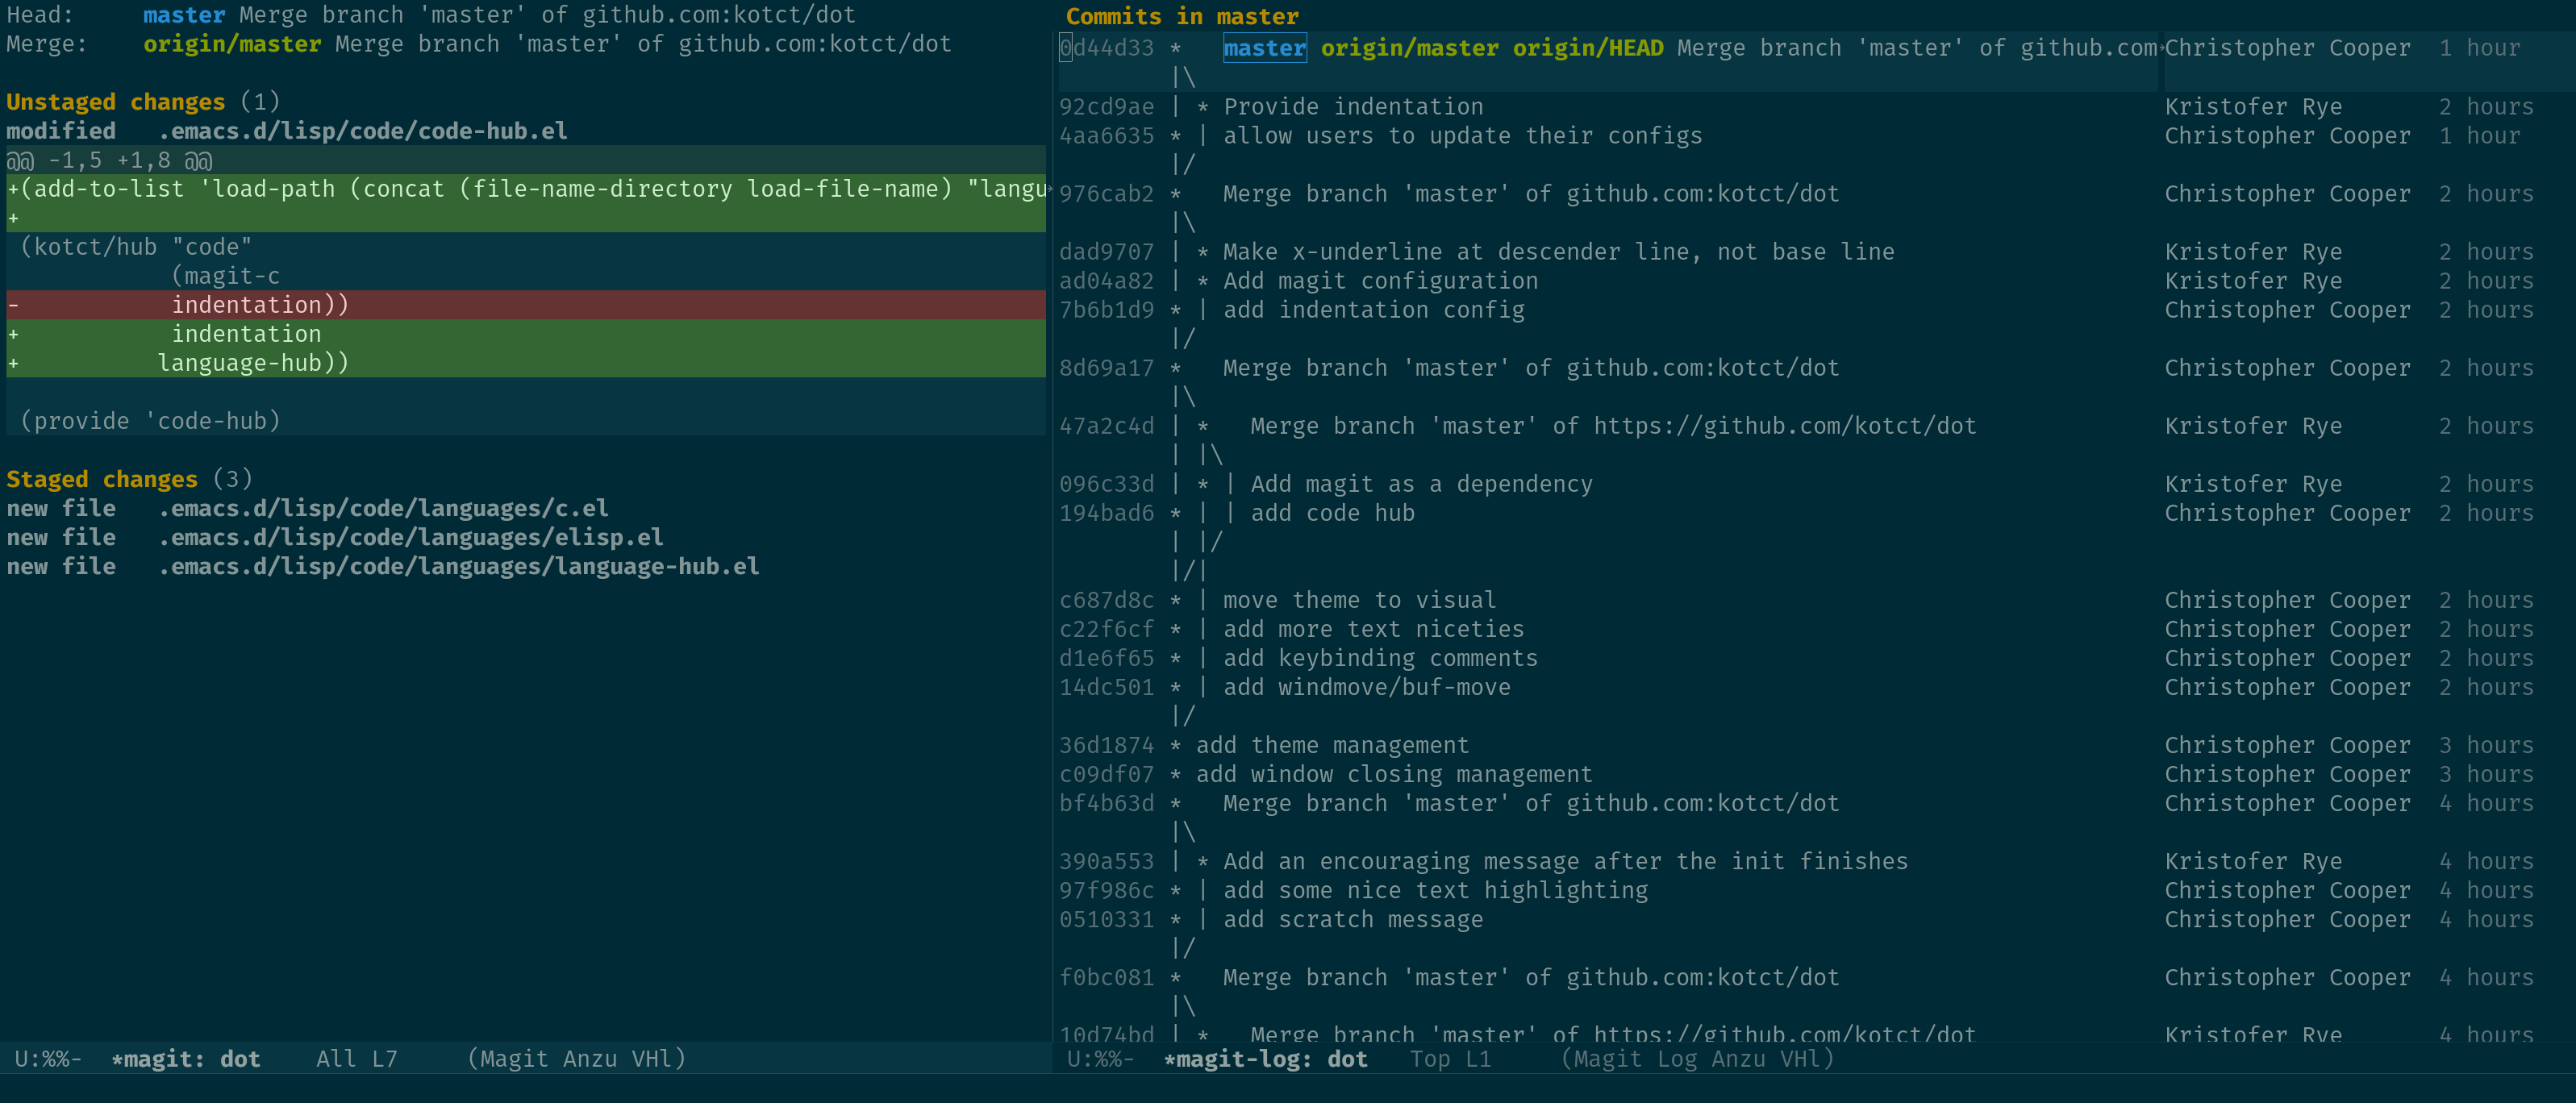This screenshot has height=1103, width=2576.
Task: Collapse the Unstaged changes section heading
Action: point(115,102)
